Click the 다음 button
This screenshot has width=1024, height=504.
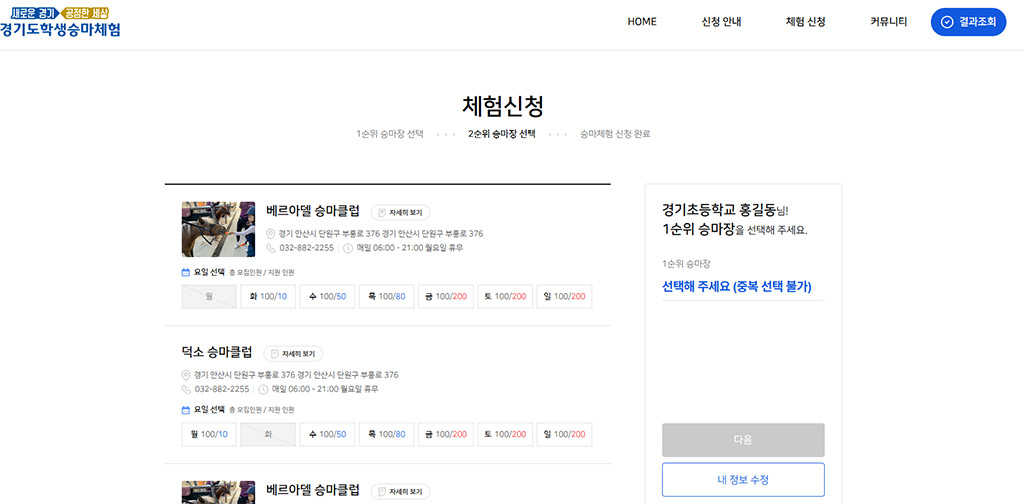pyautogui.click(x=743, y=440)
